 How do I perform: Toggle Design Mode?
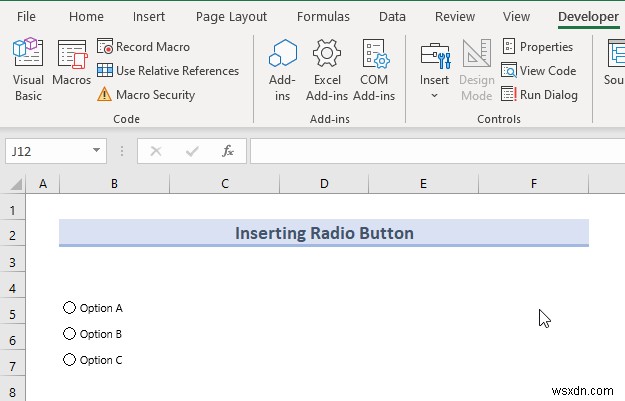(477, 70)
